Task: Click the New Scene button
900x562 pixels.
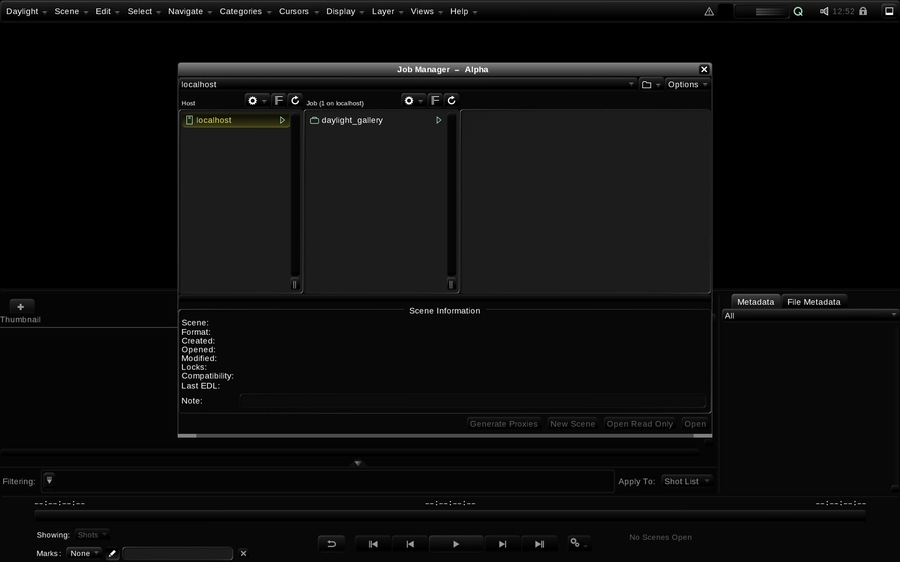Action: pos(572,424)
